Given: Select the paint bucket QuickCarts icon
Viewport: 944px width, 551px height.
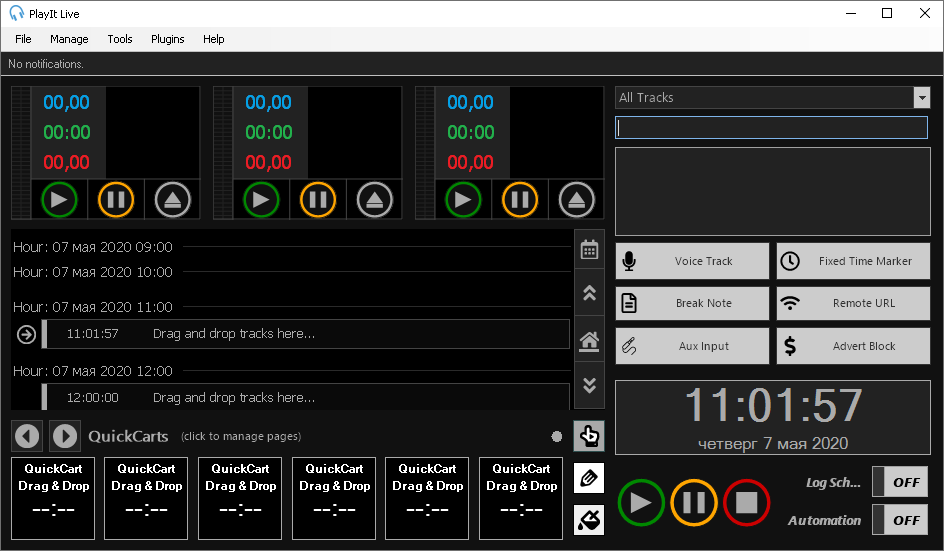Looking at the screenshot, I should pos(589,520).
